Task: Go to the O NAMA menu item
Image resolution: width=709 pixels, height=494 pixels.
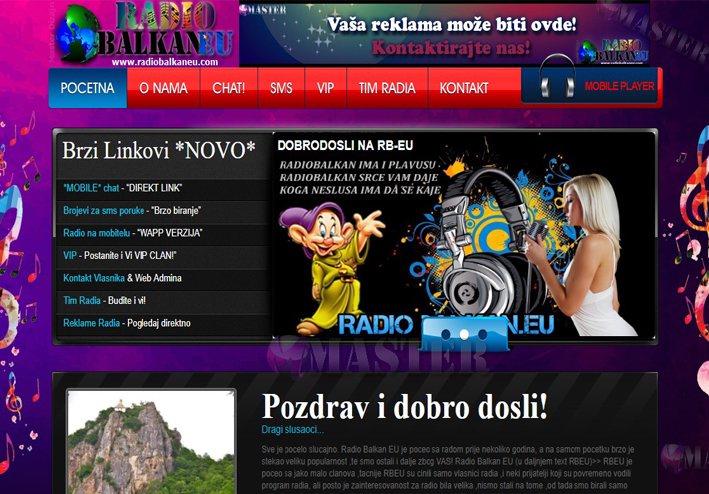Action: point(163,88)
